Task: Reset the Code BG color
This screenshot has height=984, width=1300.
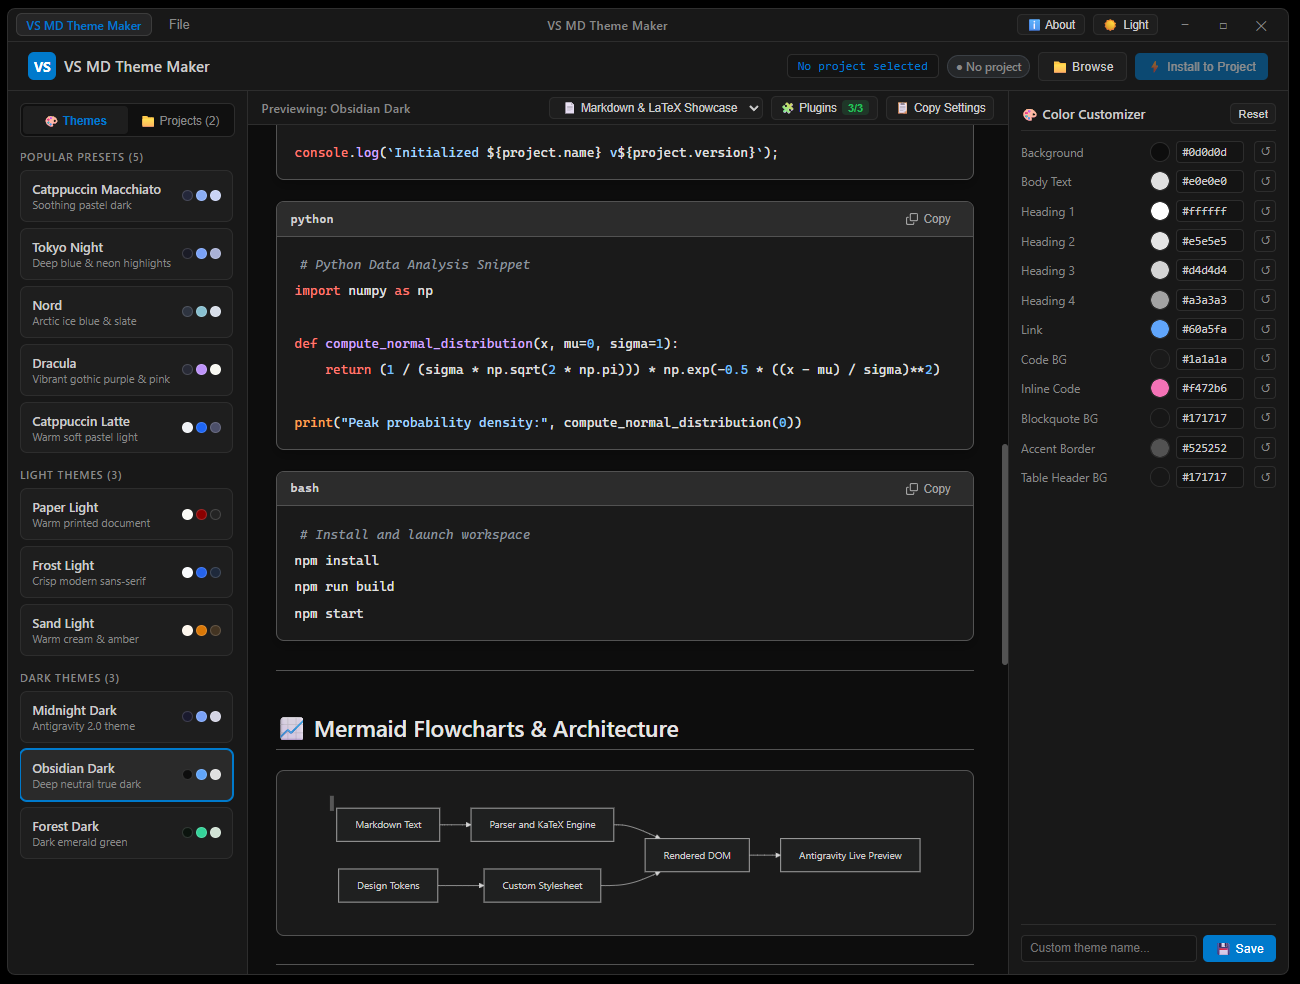Action: tap(1265, 359)
